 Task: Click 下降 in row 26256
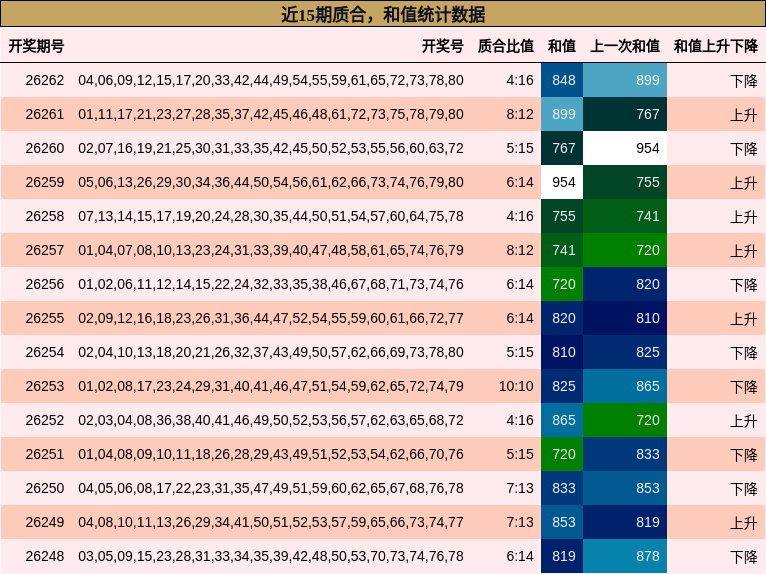tap(744, 285)
